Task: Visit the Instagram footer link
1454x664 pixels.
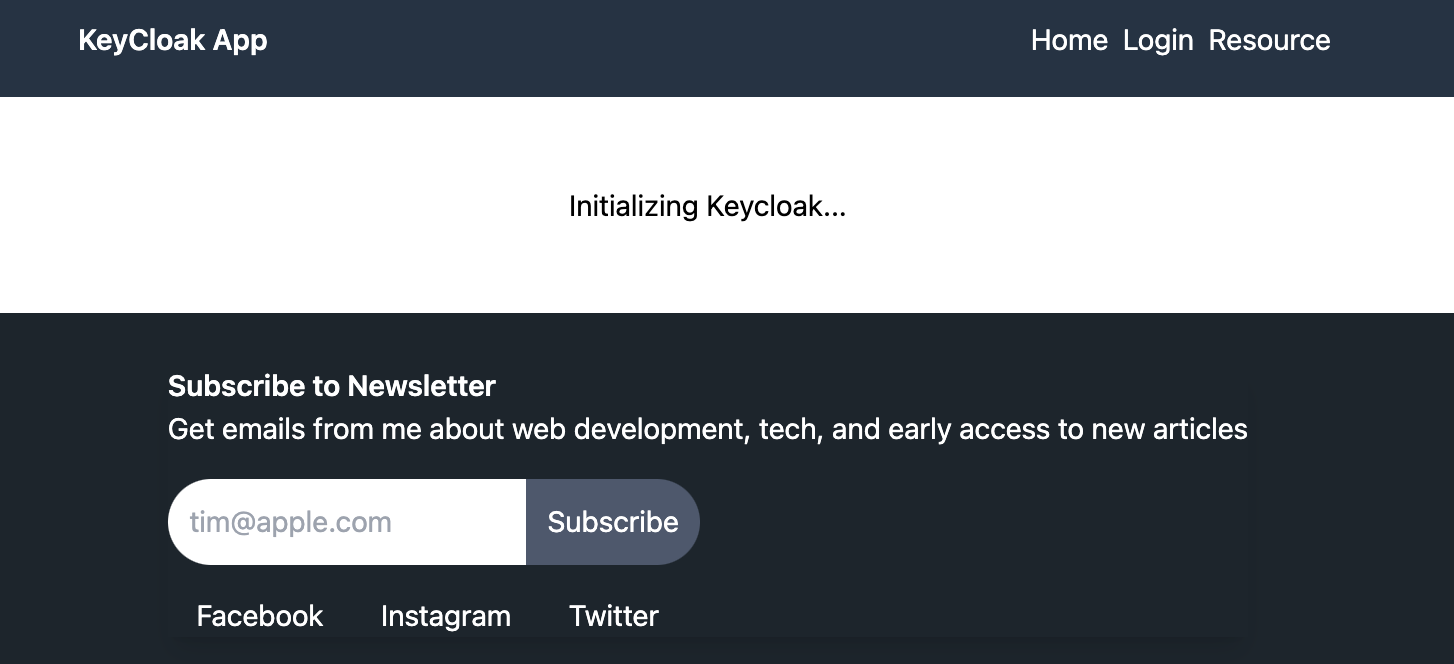Action: (x=446, y=616)
